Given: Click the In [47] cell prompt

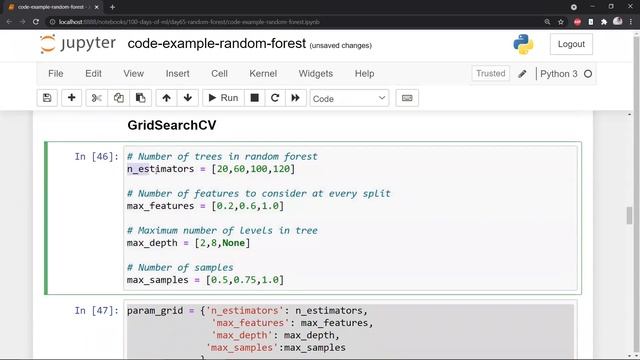Looking at the screenshot, I should coord(96,311).
